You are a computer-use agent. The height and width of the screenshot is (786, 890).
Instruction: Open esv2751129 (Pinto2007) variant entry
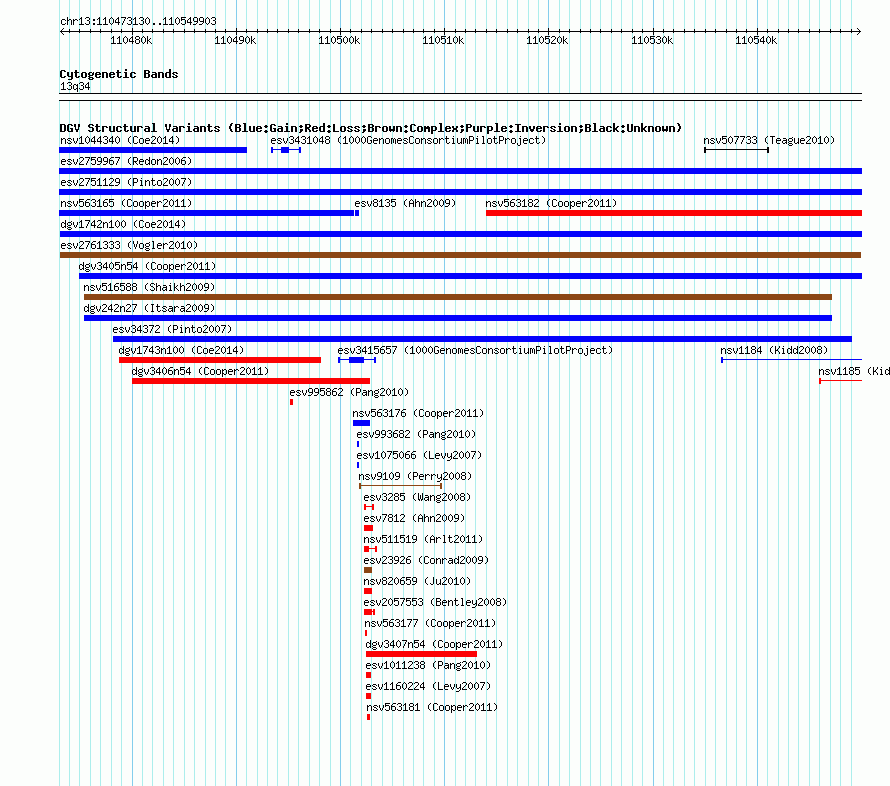pyautogui.click(x=126, y=182)
